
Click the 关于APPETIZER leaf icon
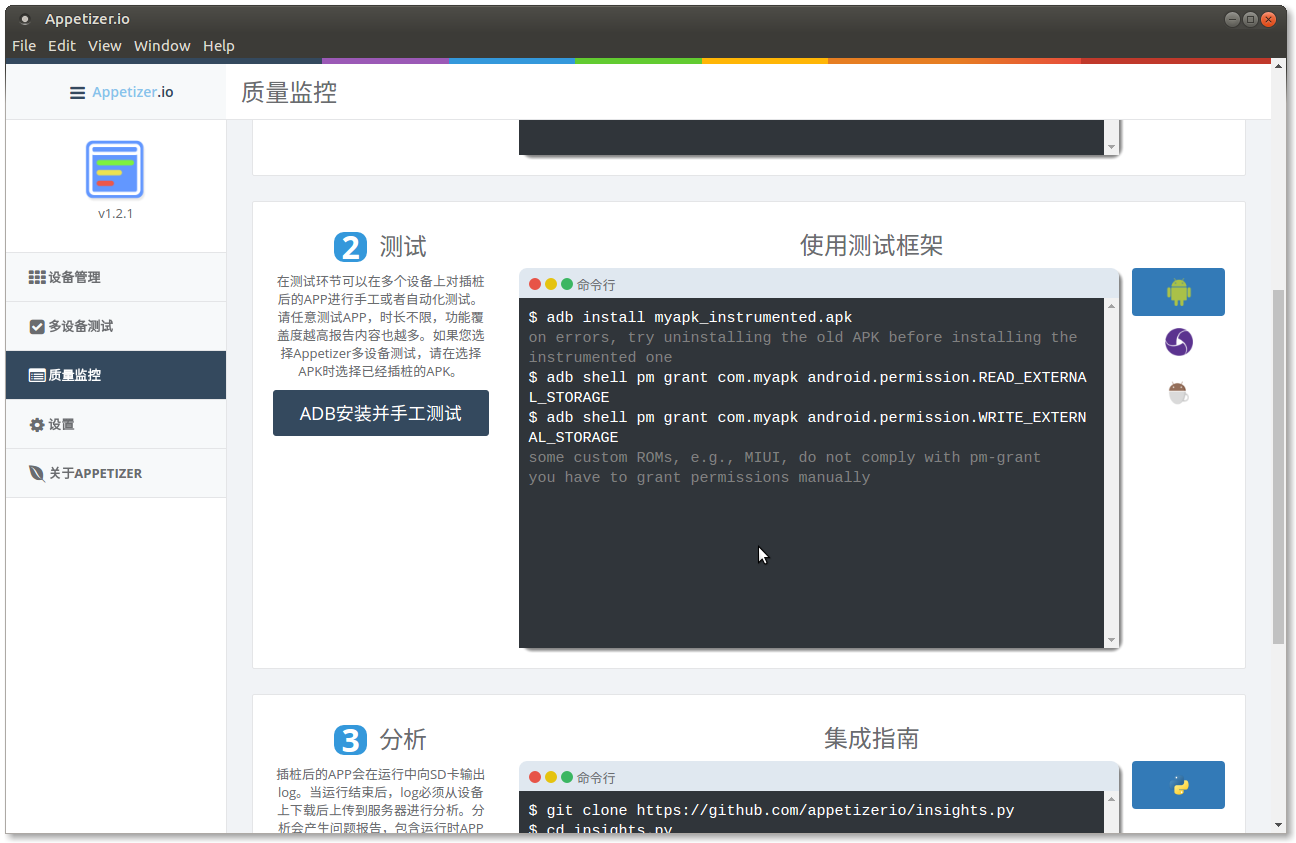click(x=37, y=473)
